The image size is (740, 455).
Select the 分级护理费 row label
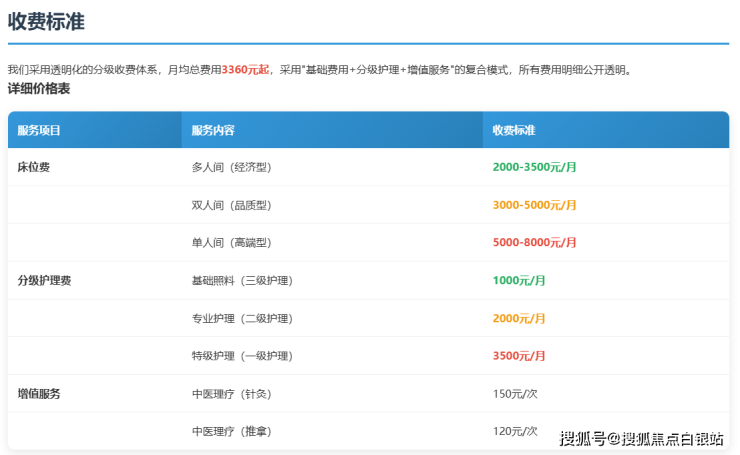[44, 281]
